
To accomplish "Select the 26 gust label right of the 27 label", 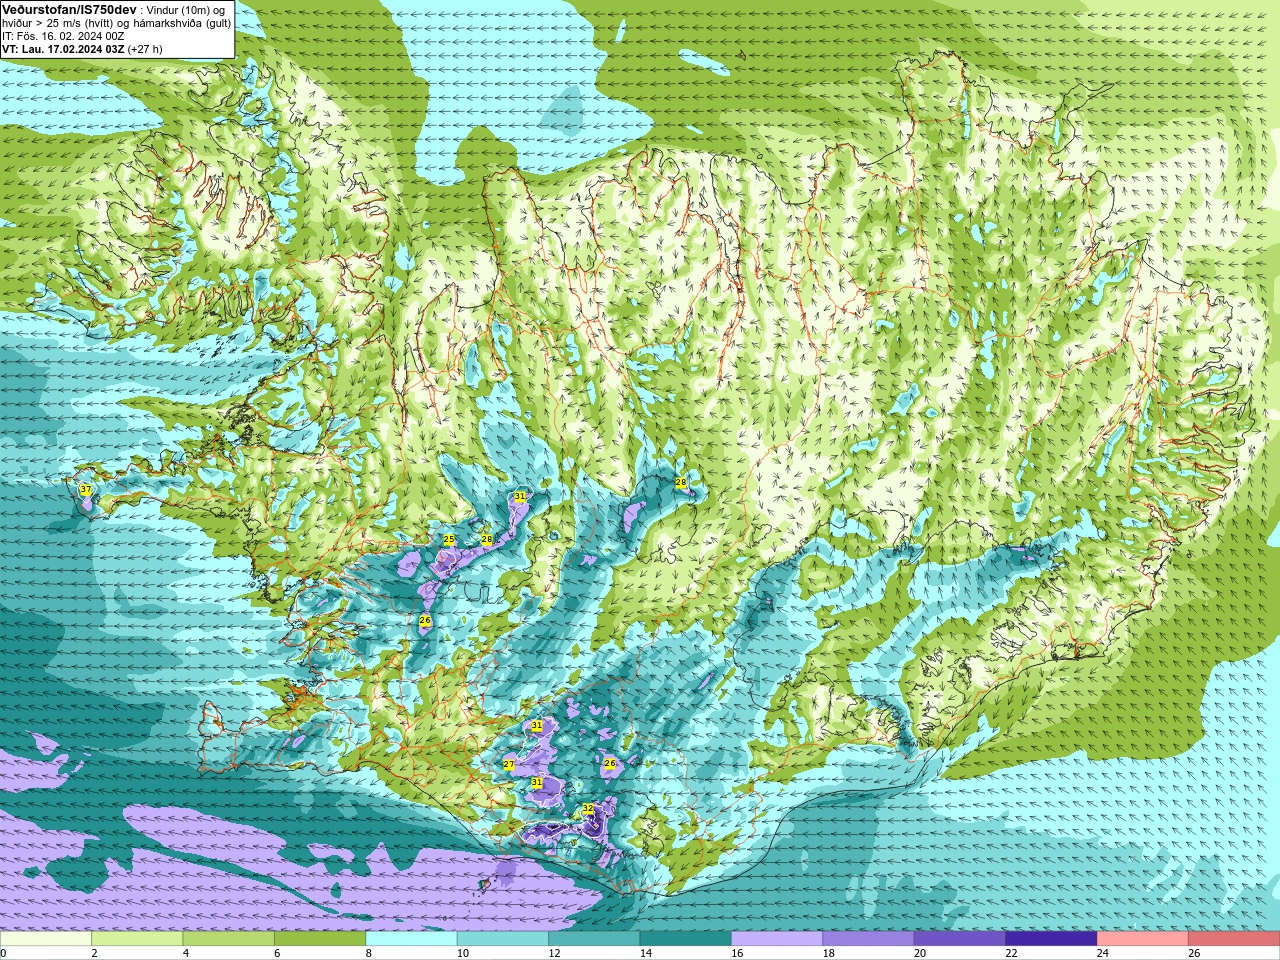I will pyautogui.click(x=610, y=763).
